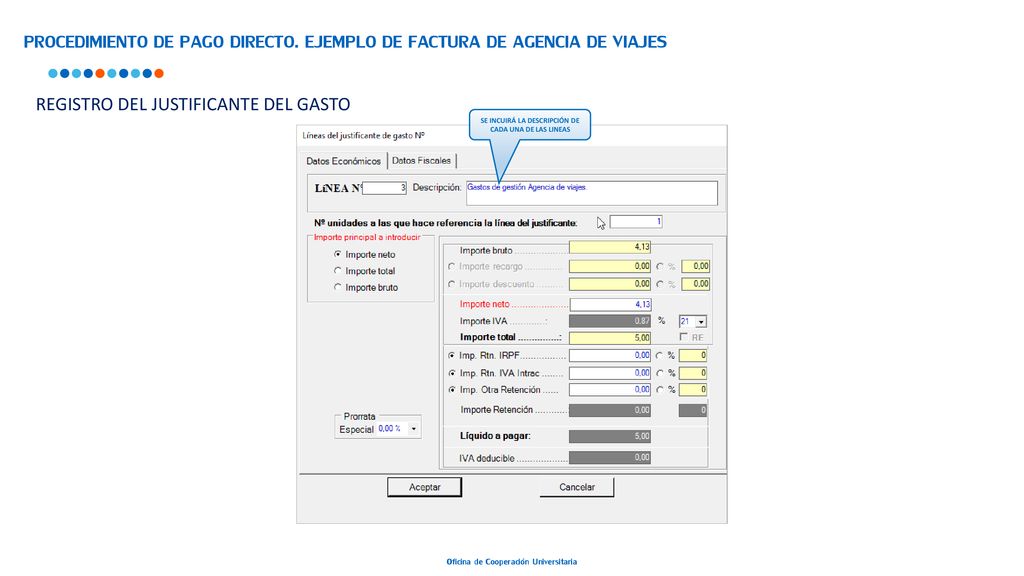The image size is (1024, 576).
Task: Choose the Otra Retención percent radio
Action: (660, 390)
